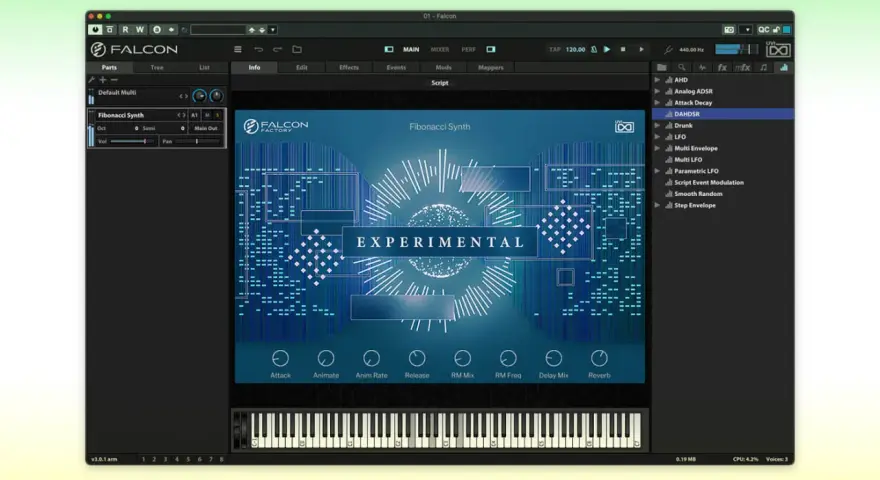Switch to PERF view
The width and height of the screenshot is (880, 480).
pyautogui.click(x=469, y=49)
